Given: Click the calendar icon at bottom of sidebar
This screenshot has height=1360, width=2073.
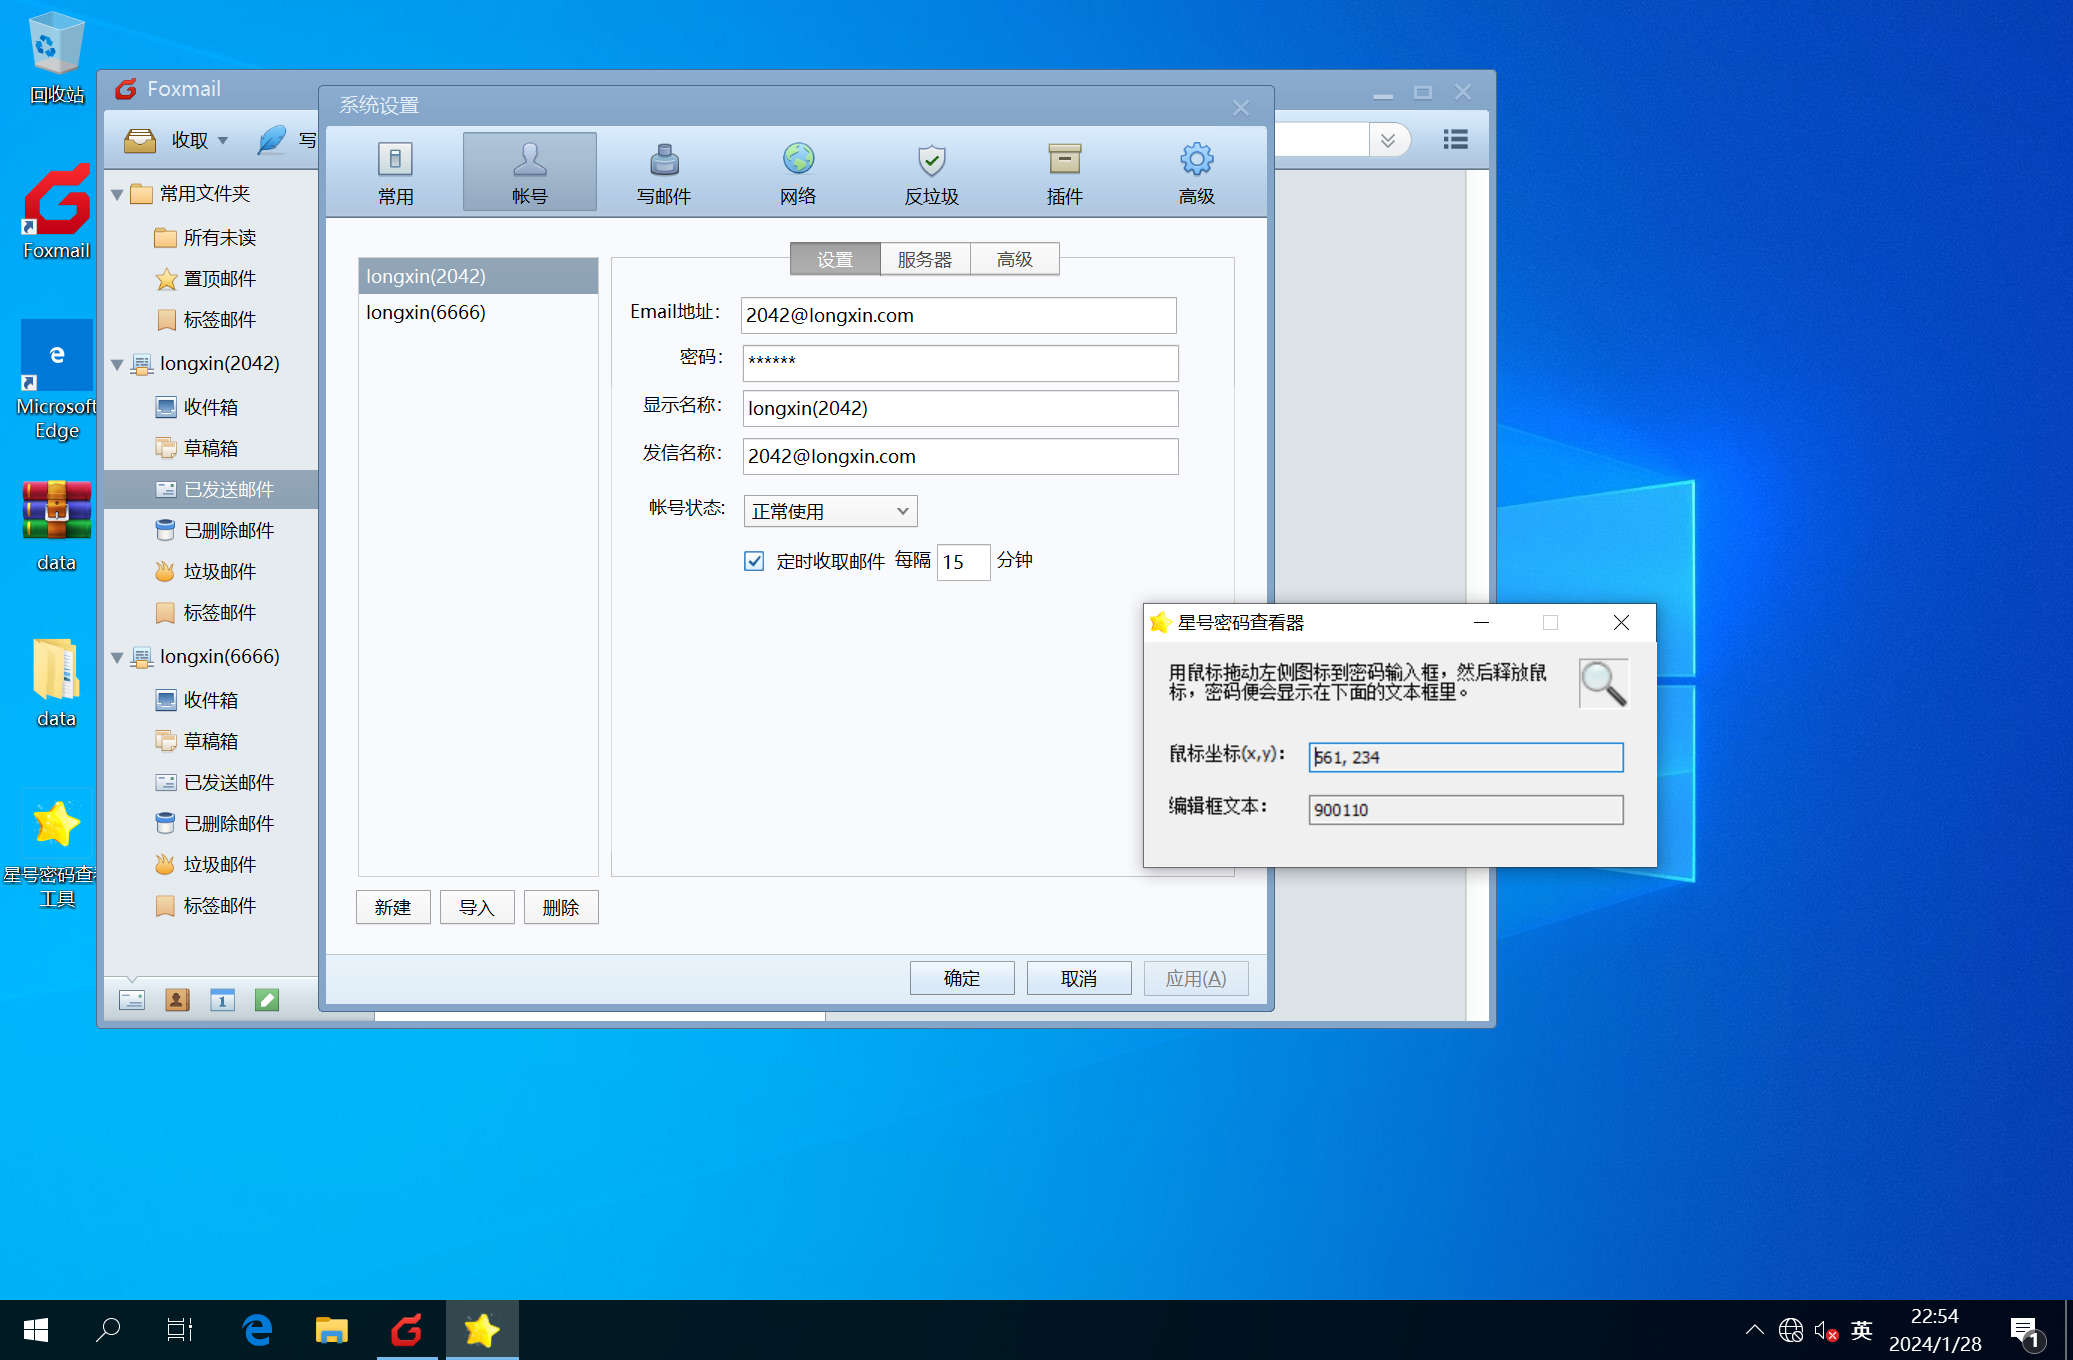Looking at the screenshot, I should tap(222, 1000).
